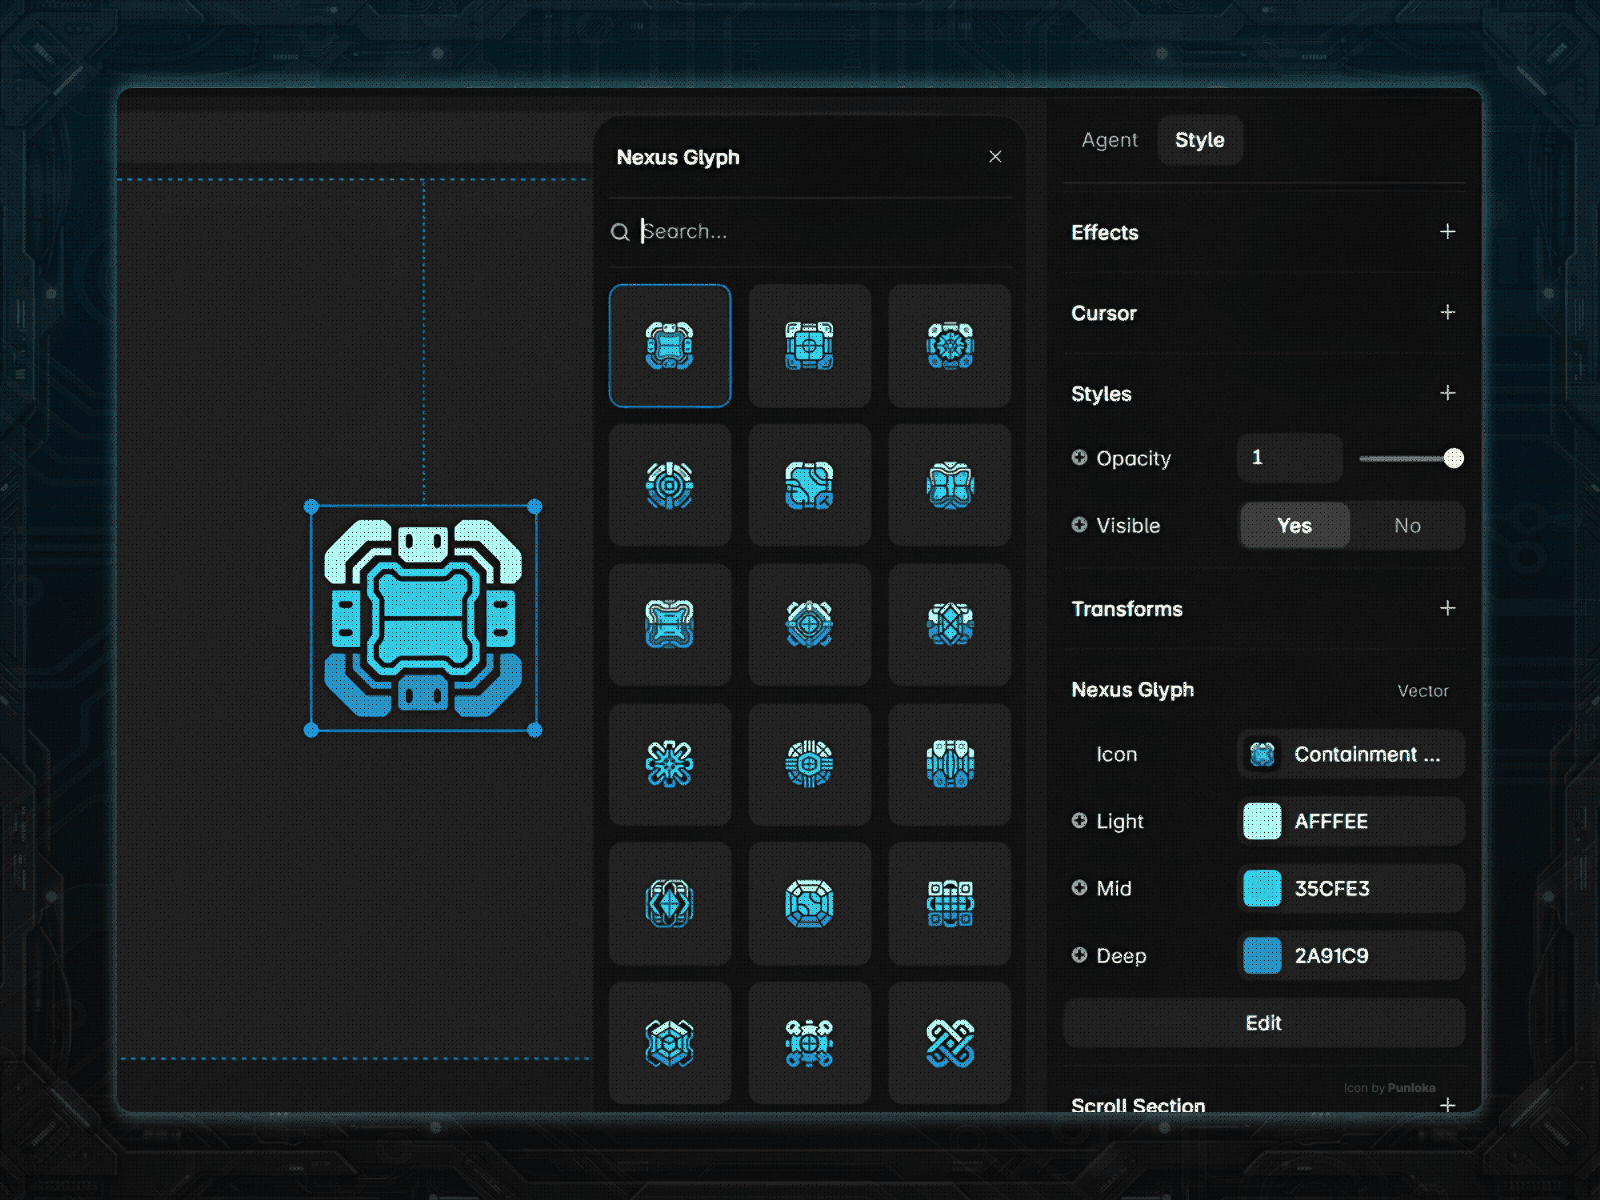Select the diamond between angle-brackets glyph

click(x=670, y=904)
